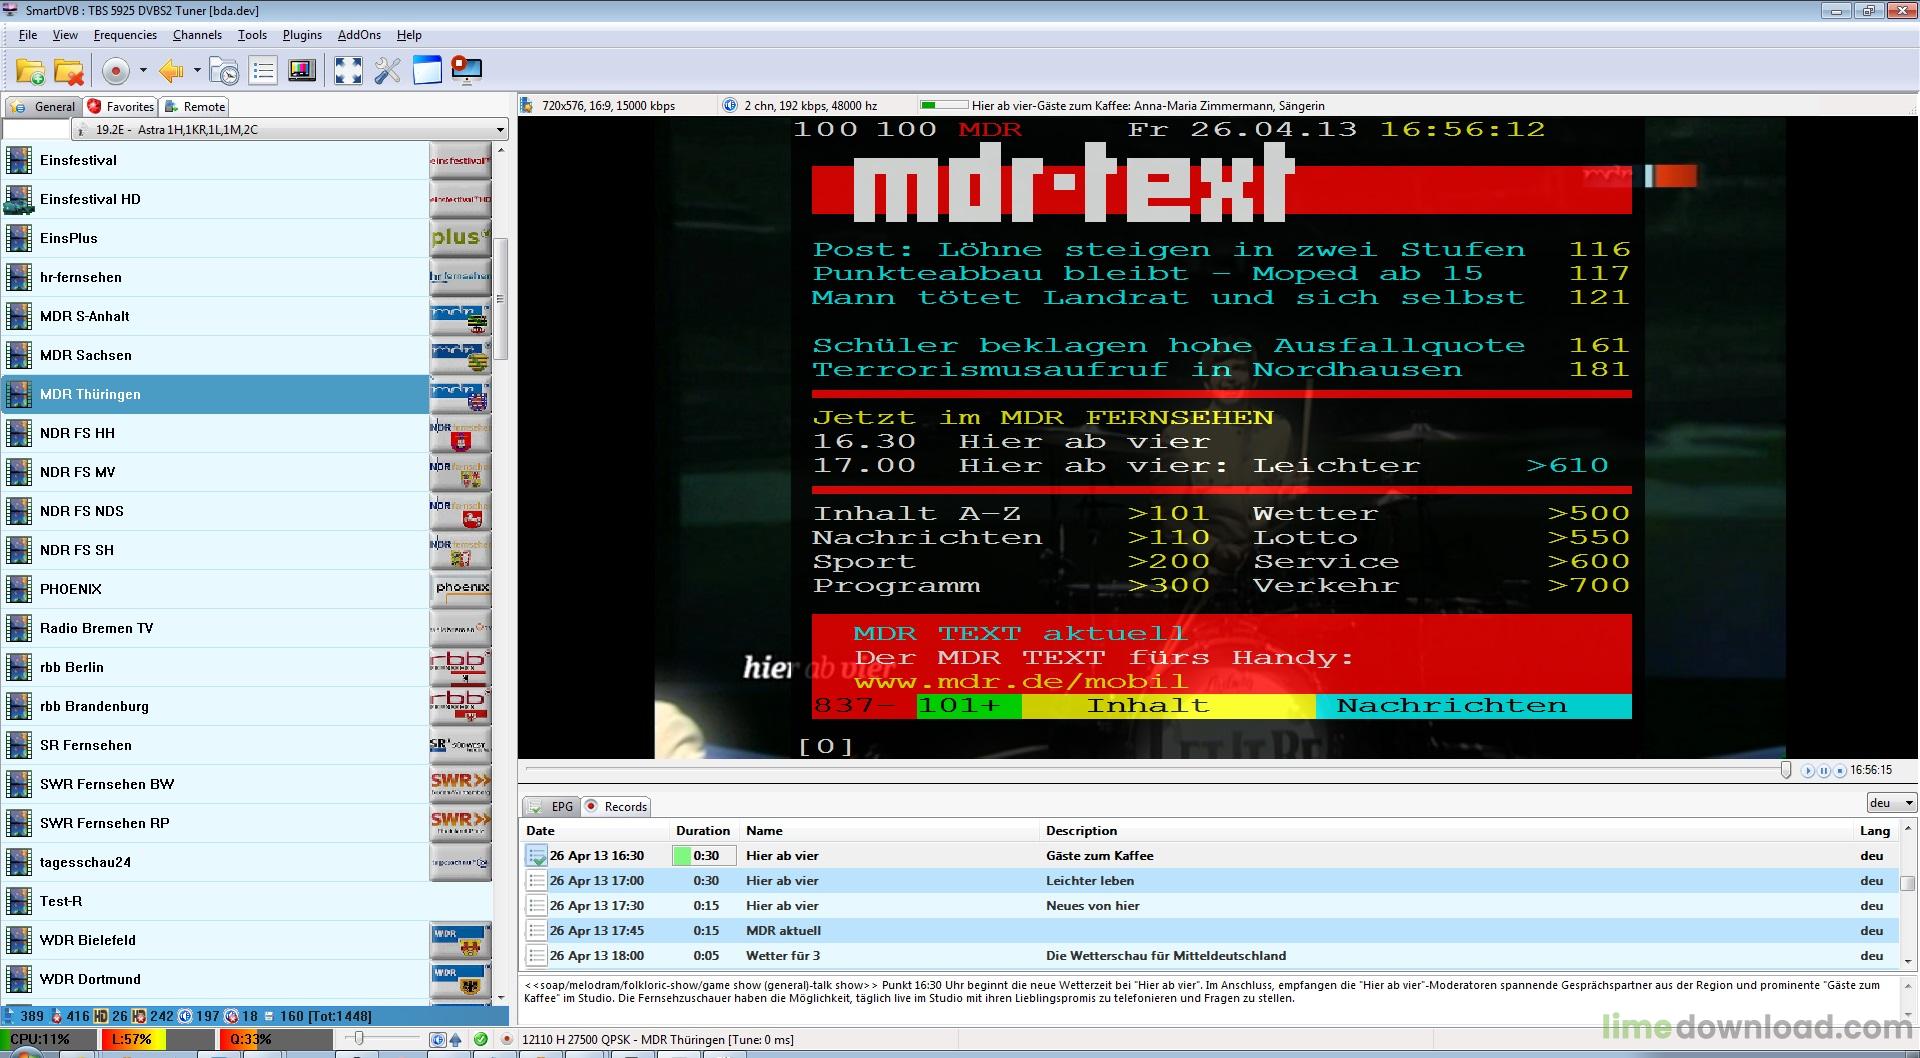Open the Frequencies menu
This screenshot has width=1920, height=1058.
click(x=125, y=34)
